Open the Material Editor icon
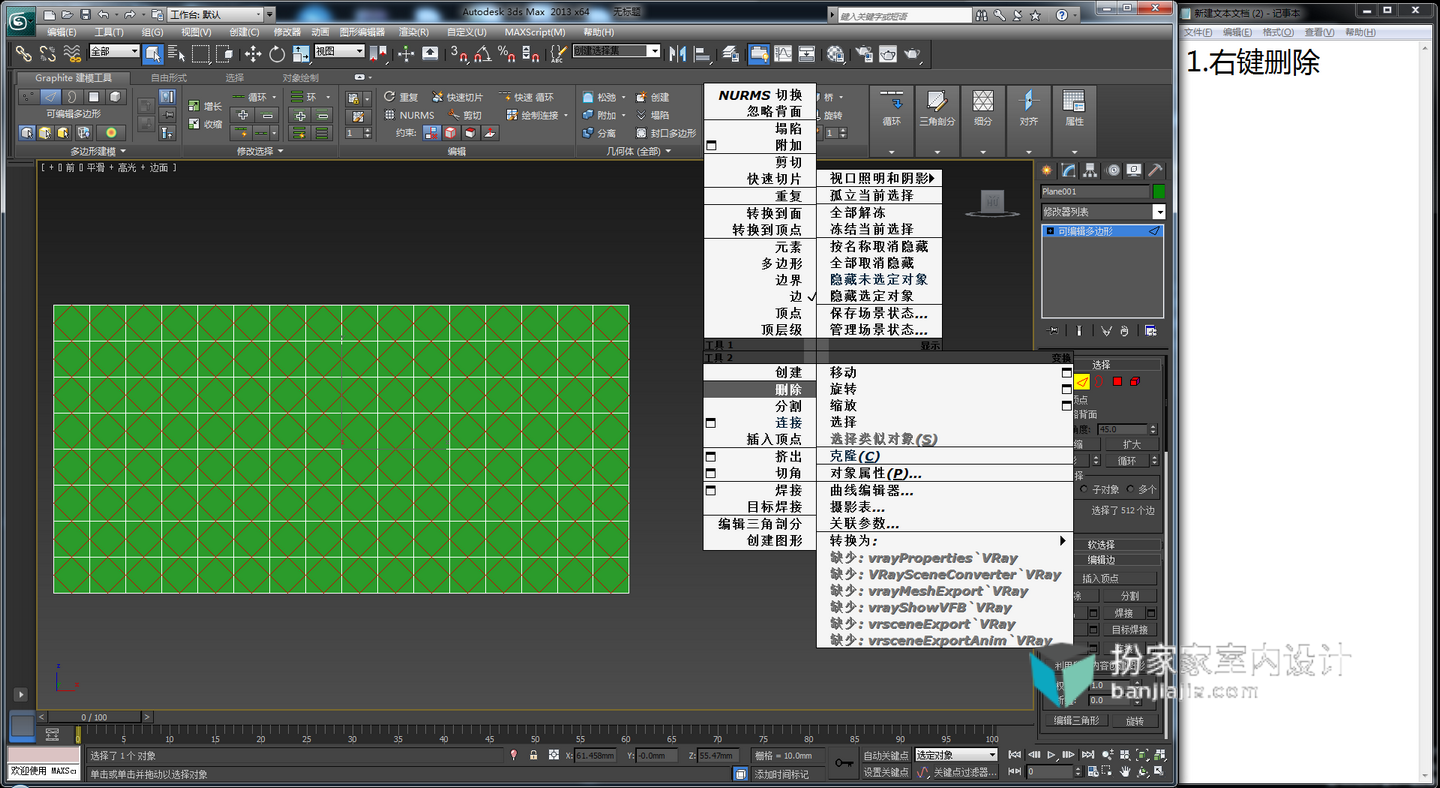1440x788 pixels. [836, 53]
